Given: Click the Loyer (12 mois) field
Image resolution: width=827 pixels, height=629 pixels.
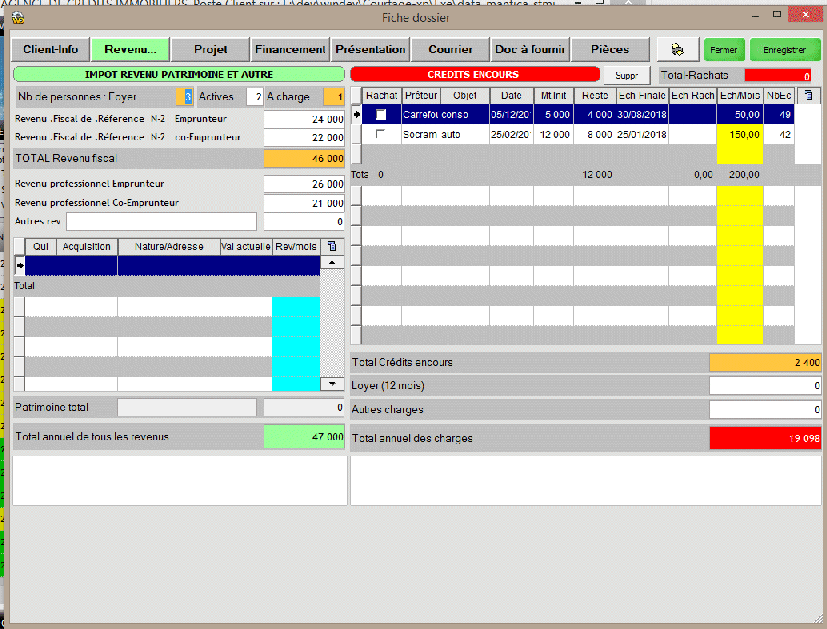Looking at the screenshot, I should (765, 385).
